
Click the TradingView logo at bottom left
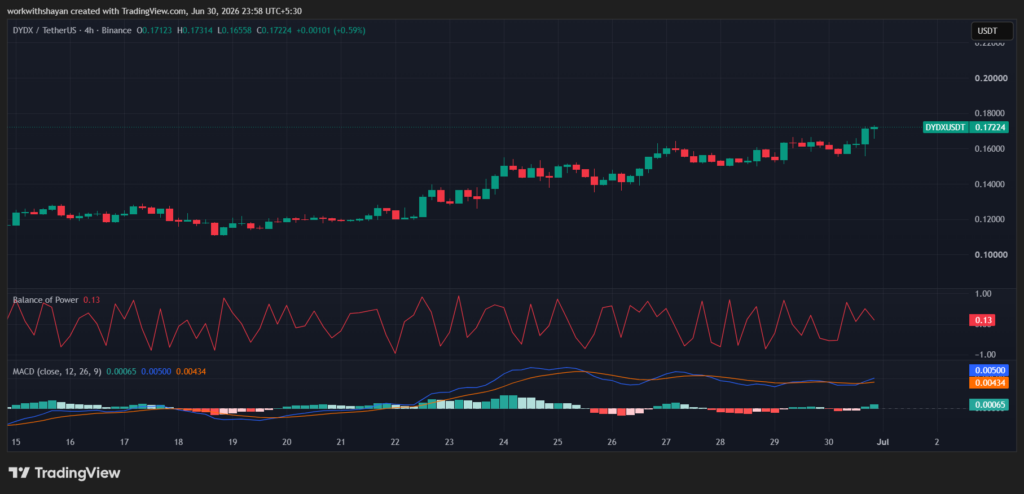click(x=64, y=473)
